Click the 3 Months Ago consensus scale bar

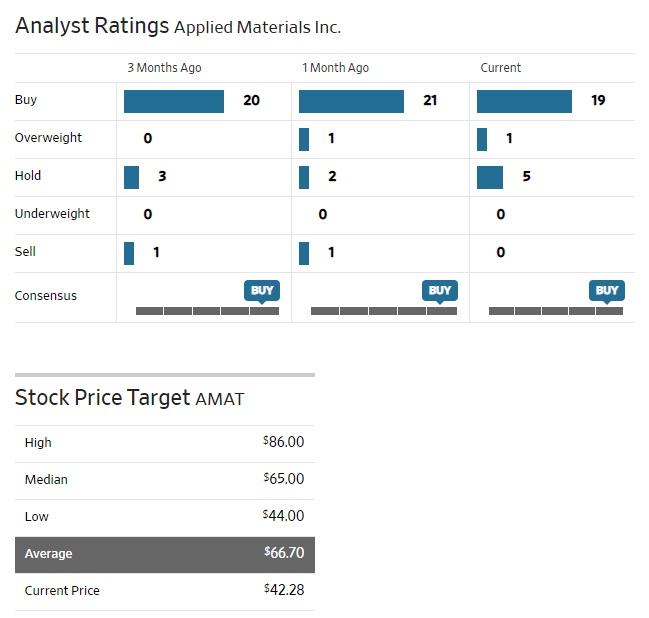(x=207, y=311)
